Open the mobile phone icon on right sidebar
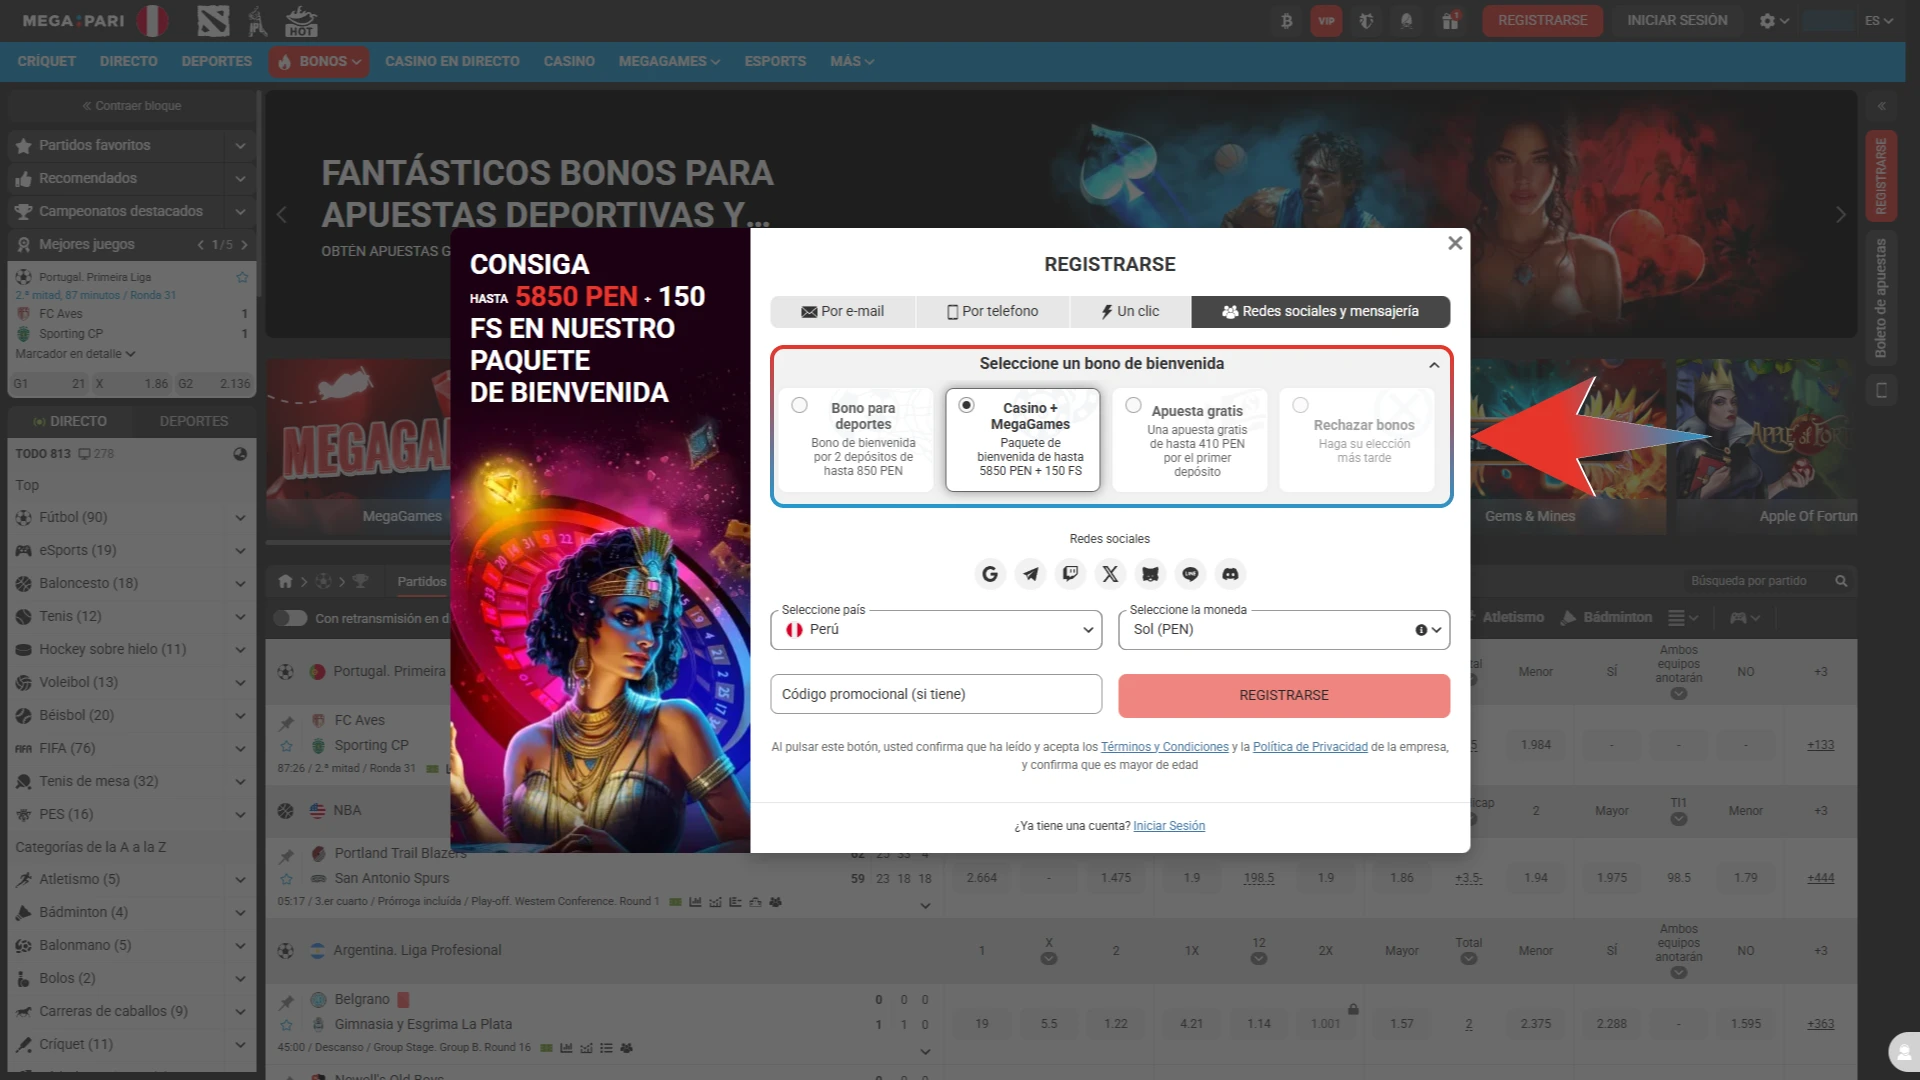The width and height of the screenshot is (1920, 1080). pos(1881,390)
